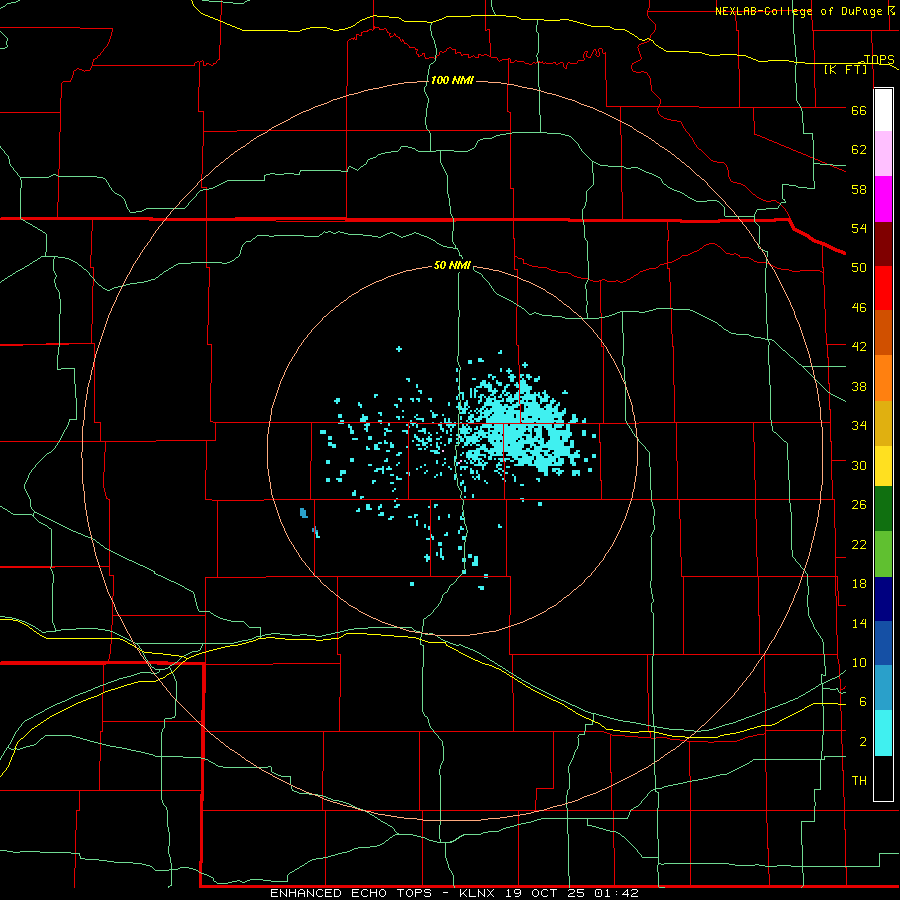Click the TOPS legend title
Viewport: 900px width, 900px height.
[879, 59]
